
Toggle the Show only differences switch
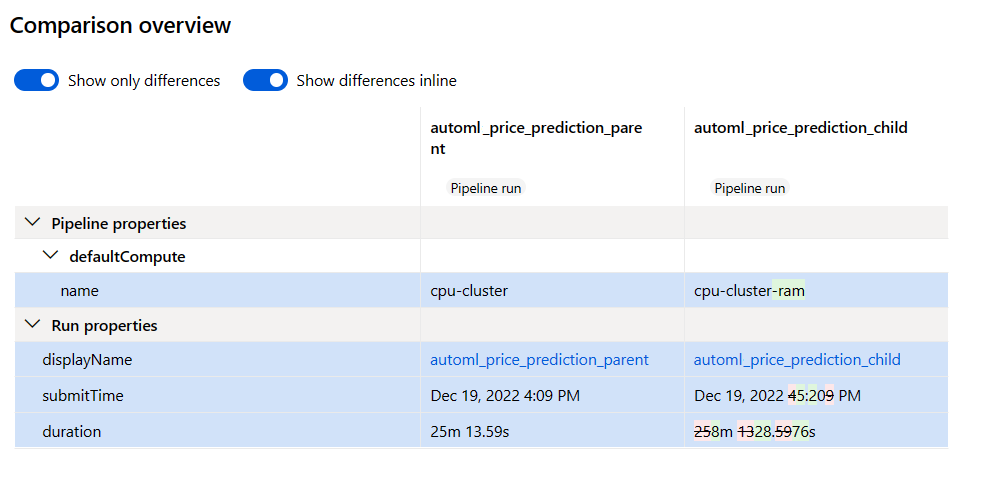pos(37,80)
